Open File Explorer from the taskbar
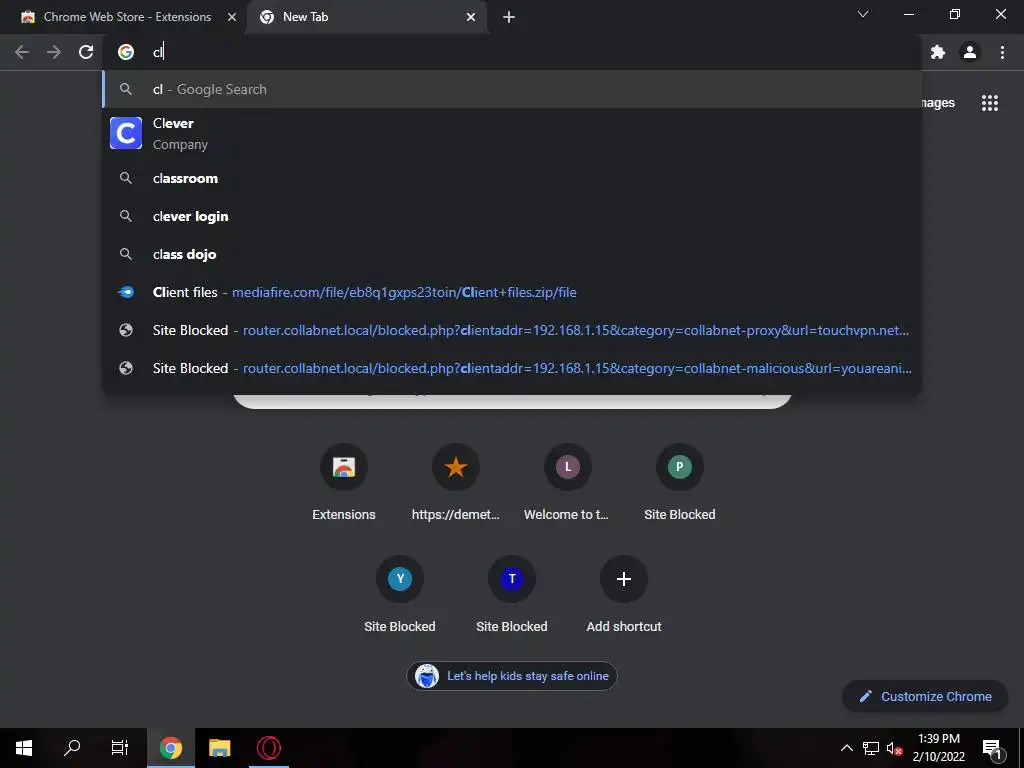 219,748
